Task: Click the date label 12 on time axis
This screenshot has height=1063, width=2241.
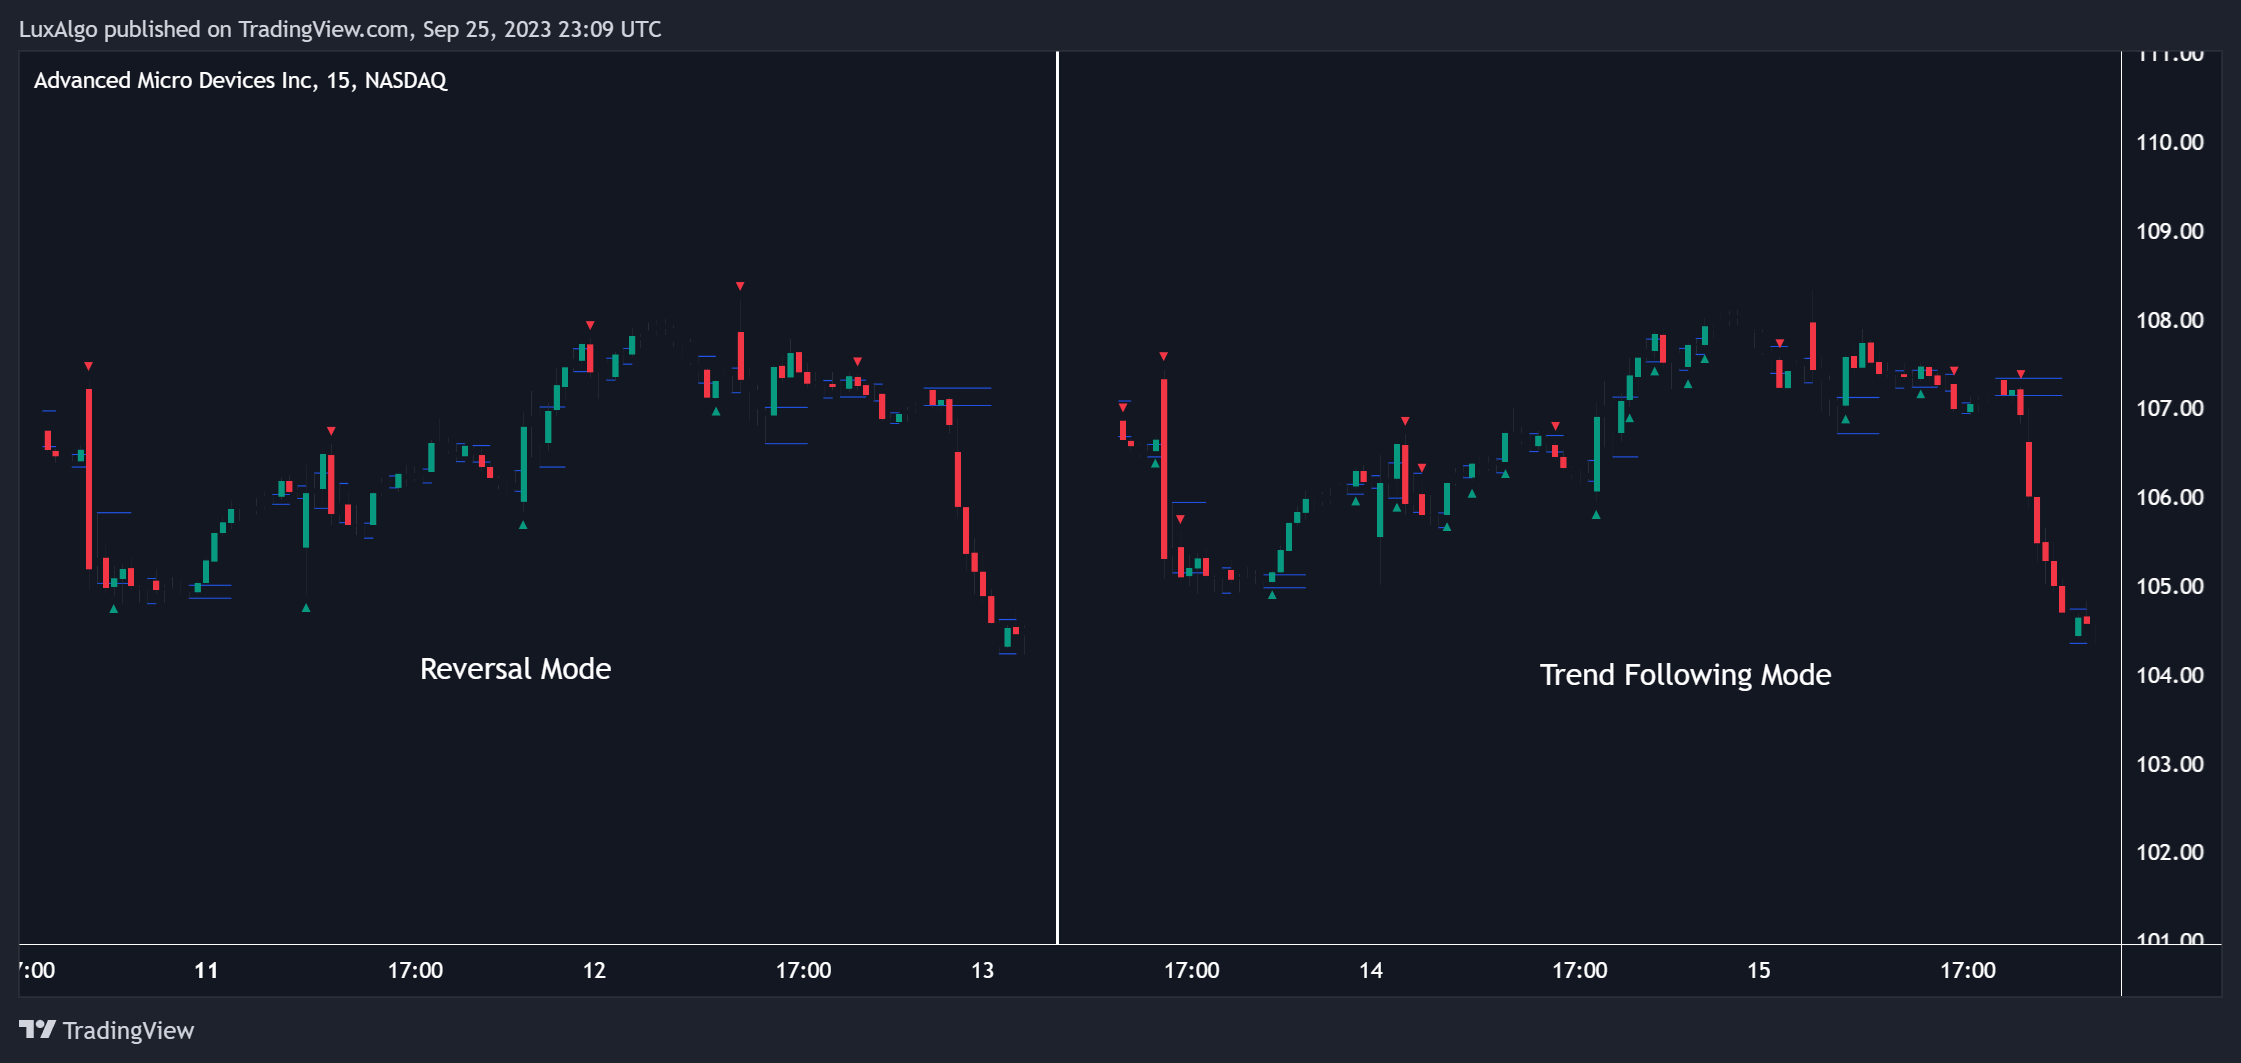Action: tap(594, 970)
